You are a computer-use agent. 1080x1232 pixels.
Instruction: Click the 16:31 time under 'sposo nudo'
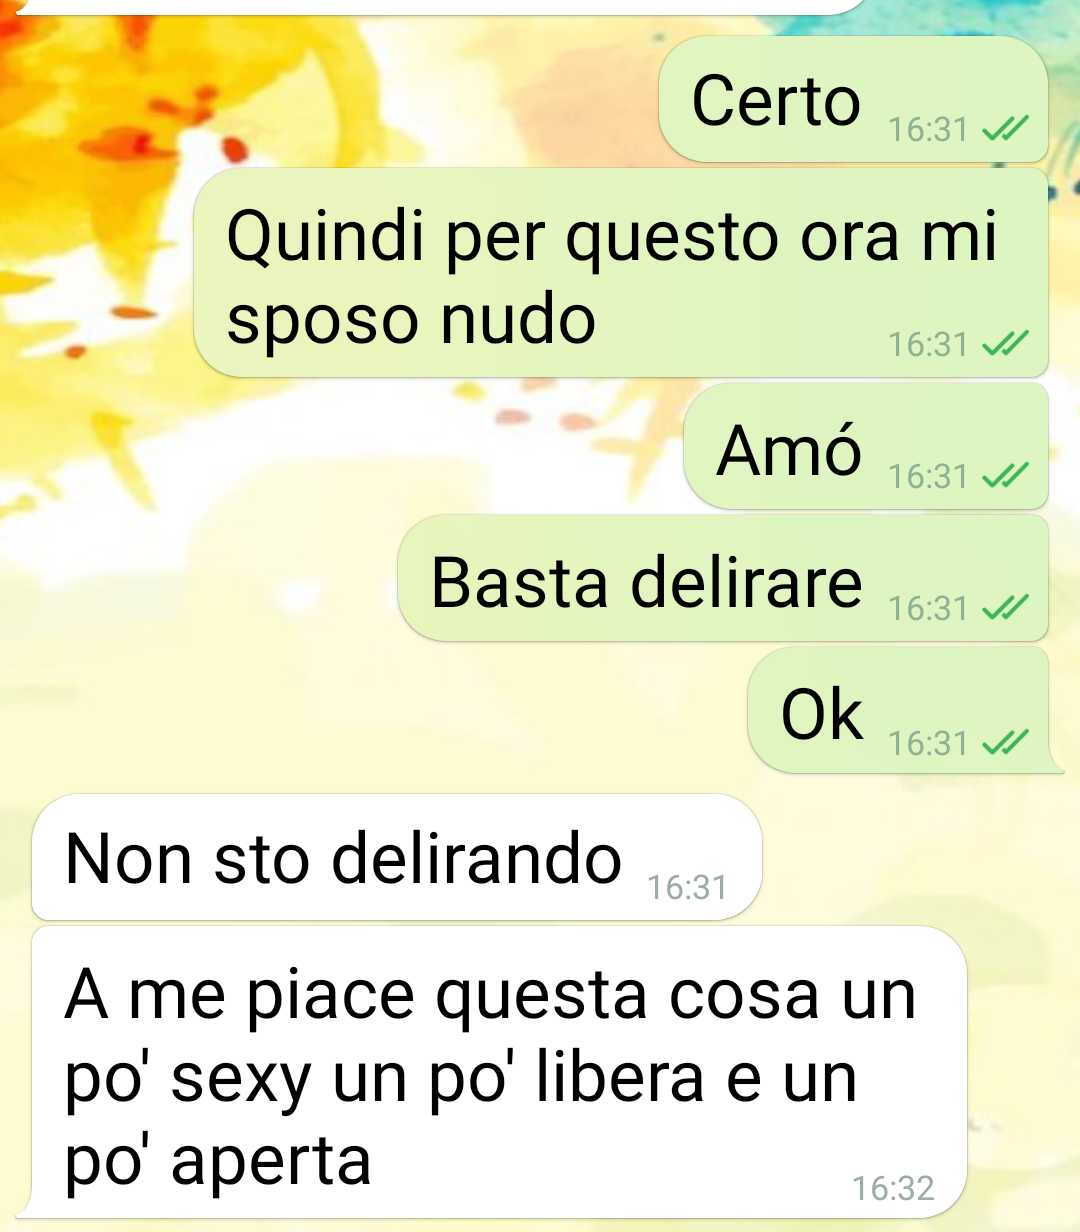tap(928, 344)
